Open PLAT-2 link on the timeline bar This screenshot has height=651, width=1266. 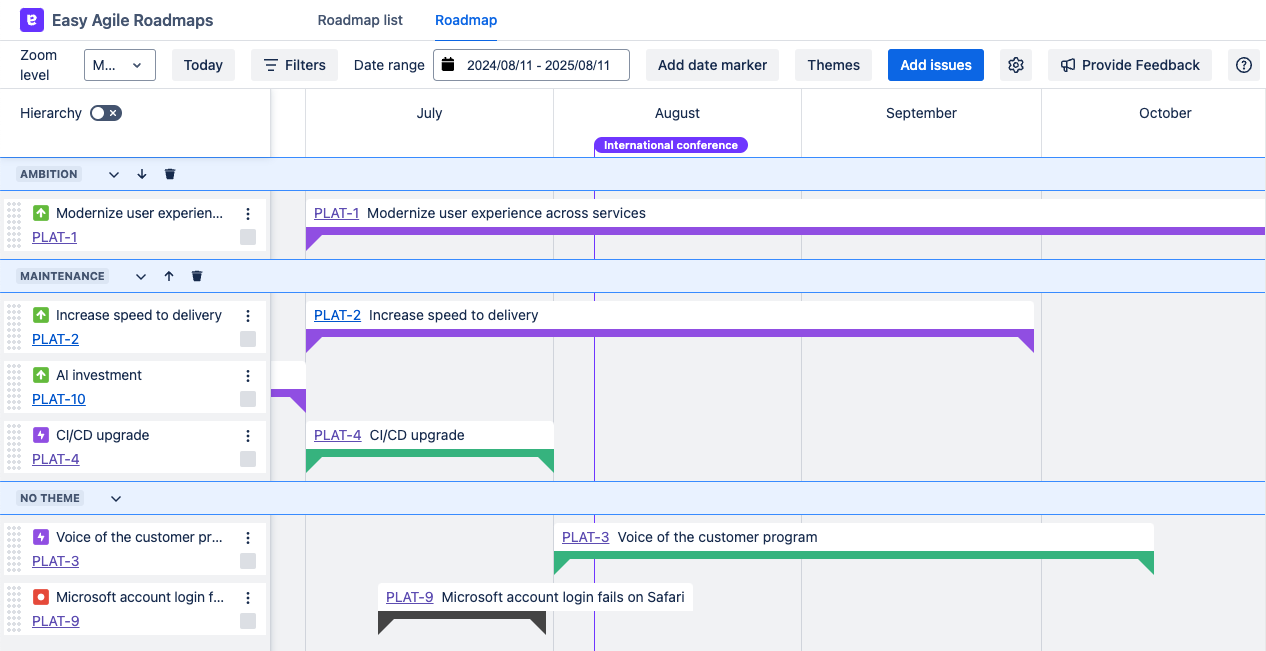337,315
